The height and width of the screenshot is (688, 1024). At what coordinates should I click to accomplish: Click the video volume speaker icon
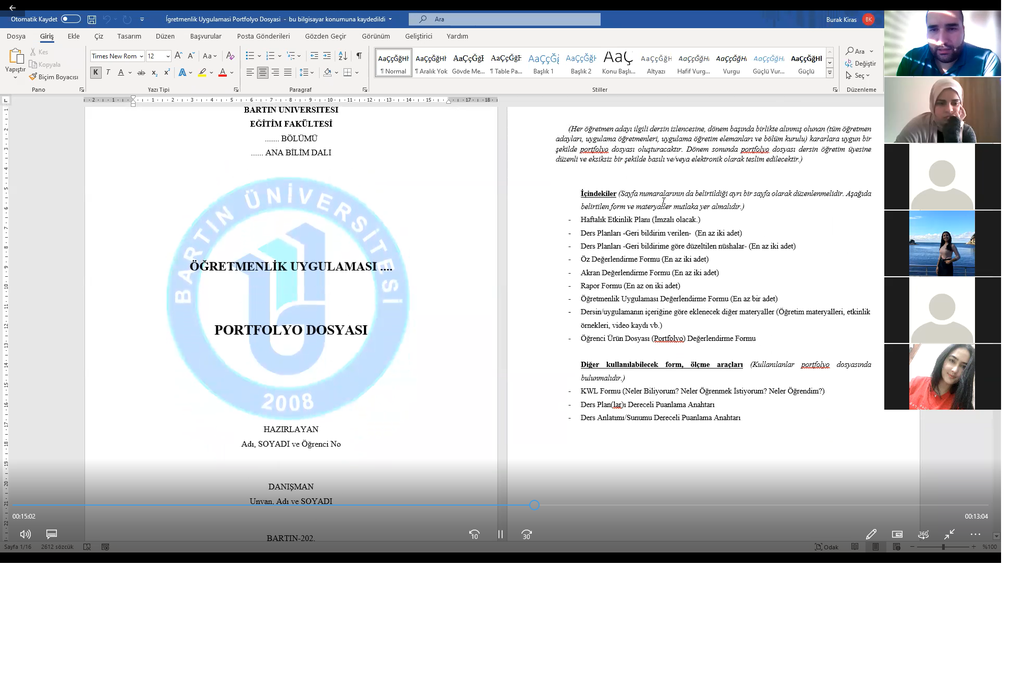tap(25, 534)
